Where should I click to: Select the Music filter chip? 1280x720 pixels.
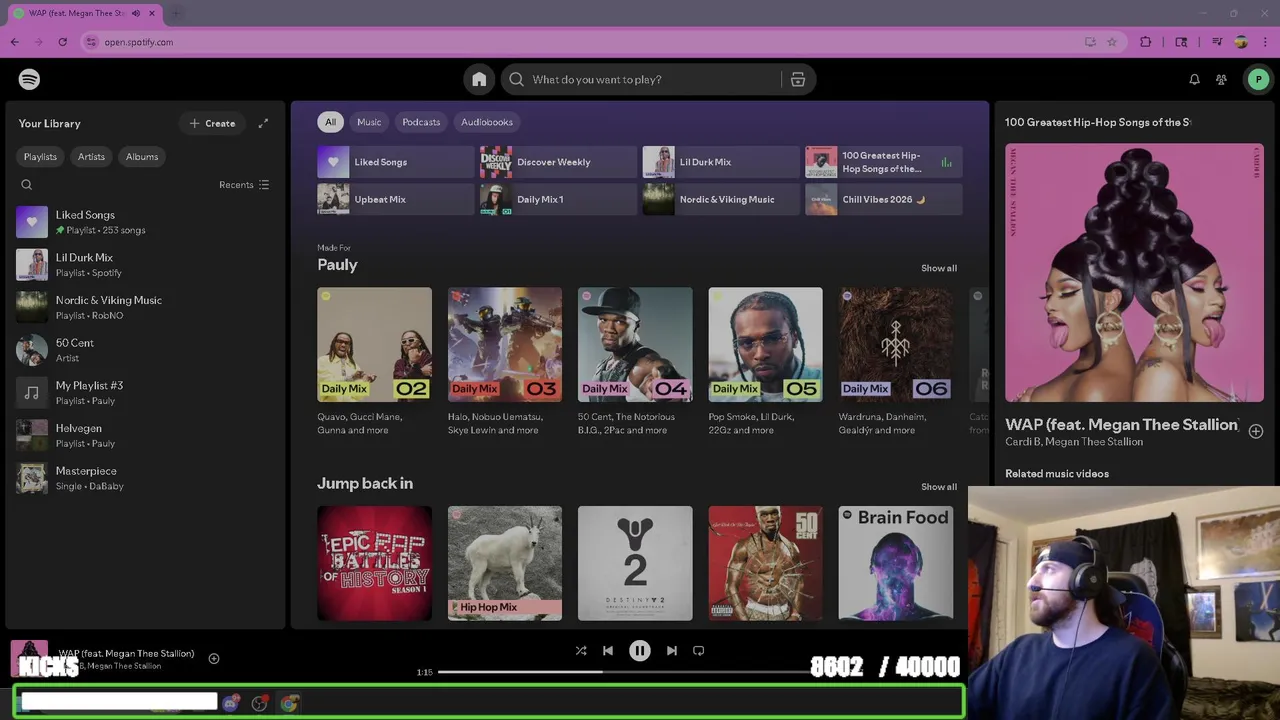(369, 122)
